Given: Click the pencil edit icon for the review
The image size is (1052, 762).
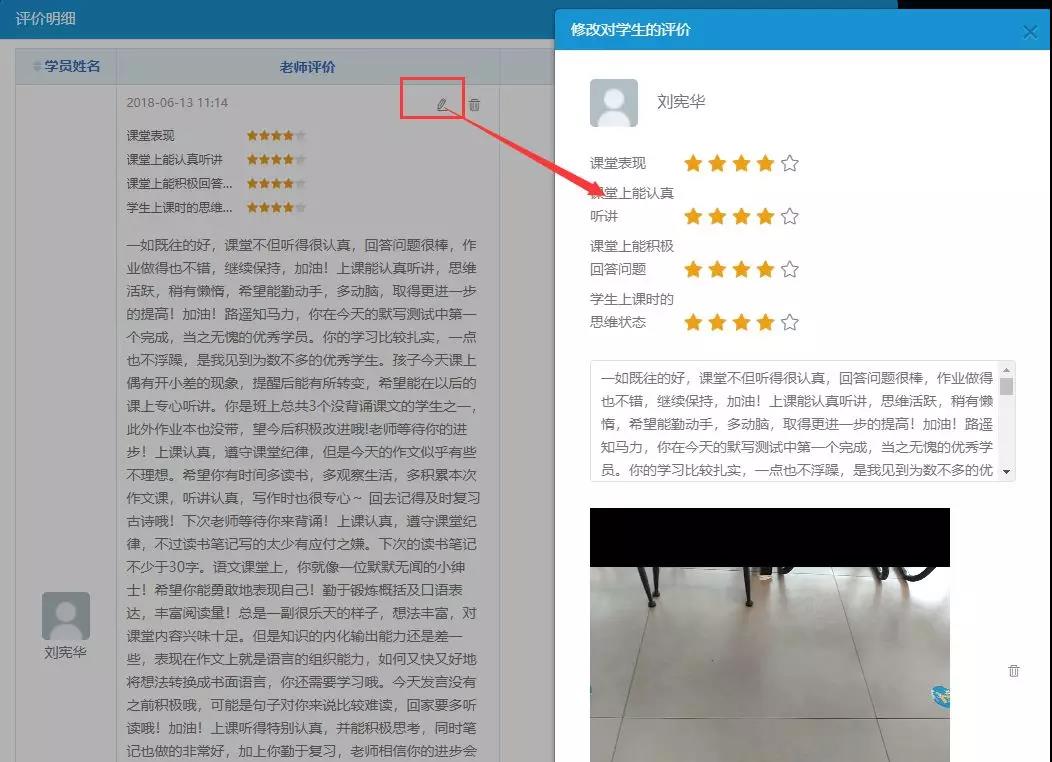Looking at the screenshot, I should coord(442,104).
